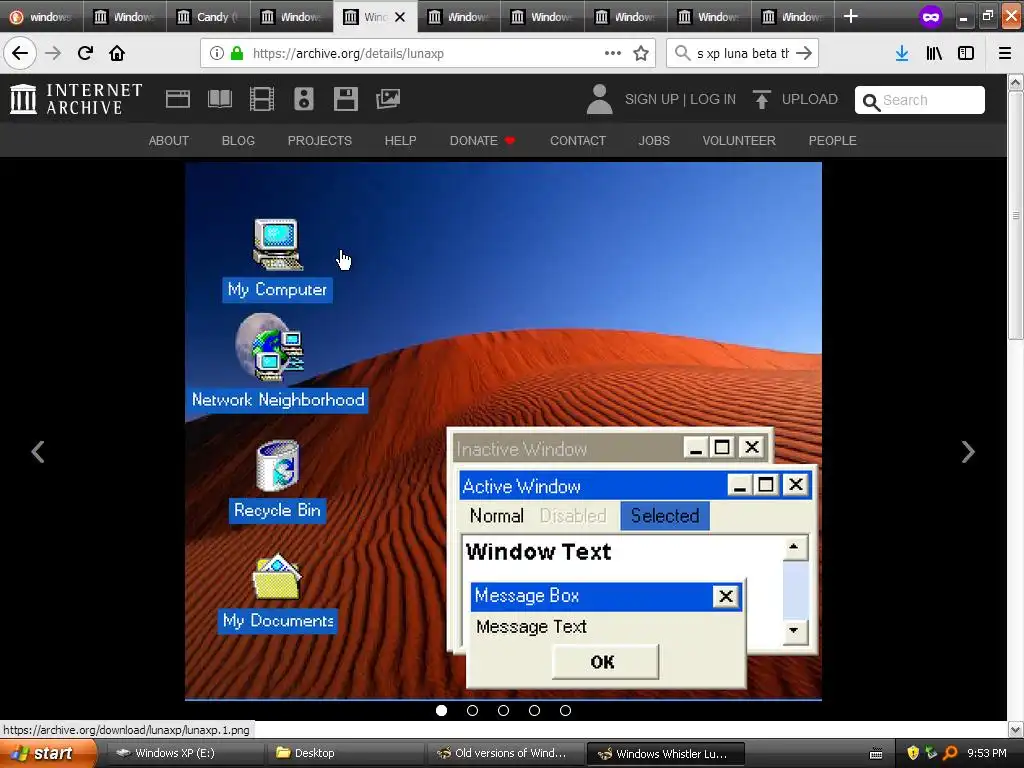Open page actions three-dot menu

tap(613, 53)
